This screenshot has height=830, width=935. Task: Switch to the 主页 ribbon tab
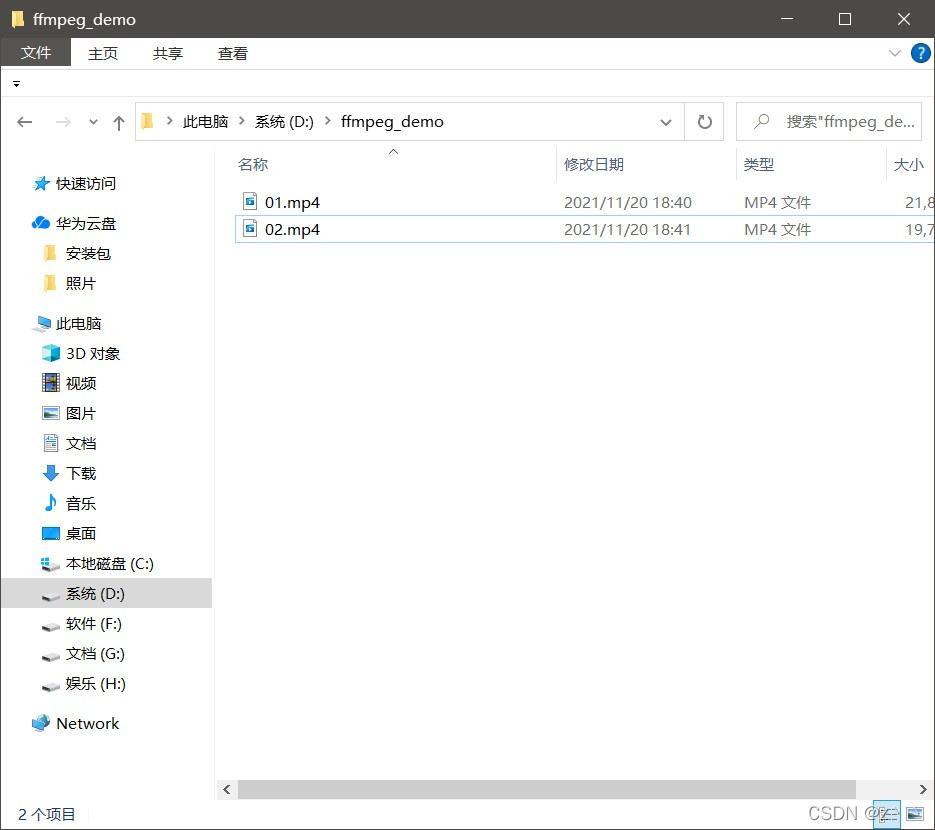pos(103,53)
